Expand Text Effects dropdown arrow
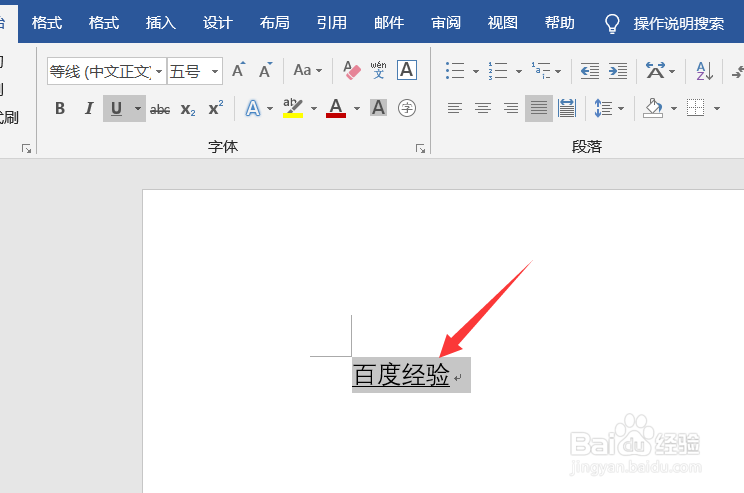 (270, 109)
